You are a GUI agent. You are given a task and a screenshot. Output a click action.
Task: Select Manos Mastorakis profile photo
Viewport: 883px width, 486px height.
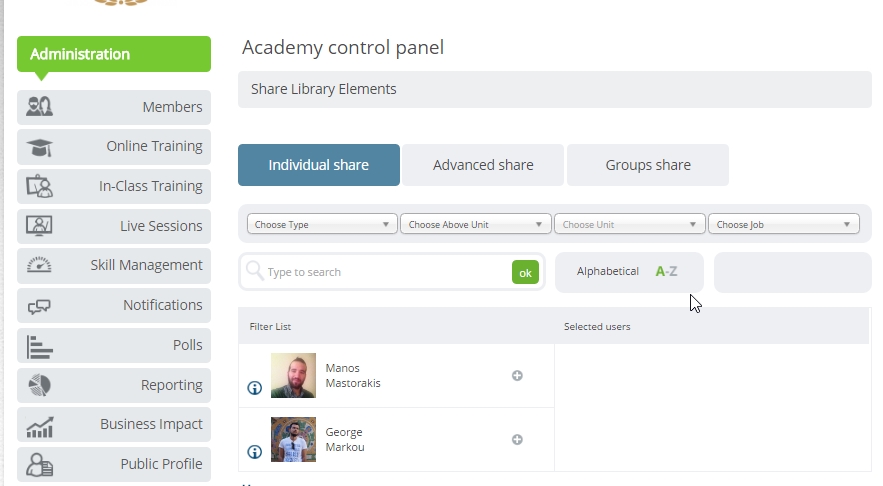point(293,376)
